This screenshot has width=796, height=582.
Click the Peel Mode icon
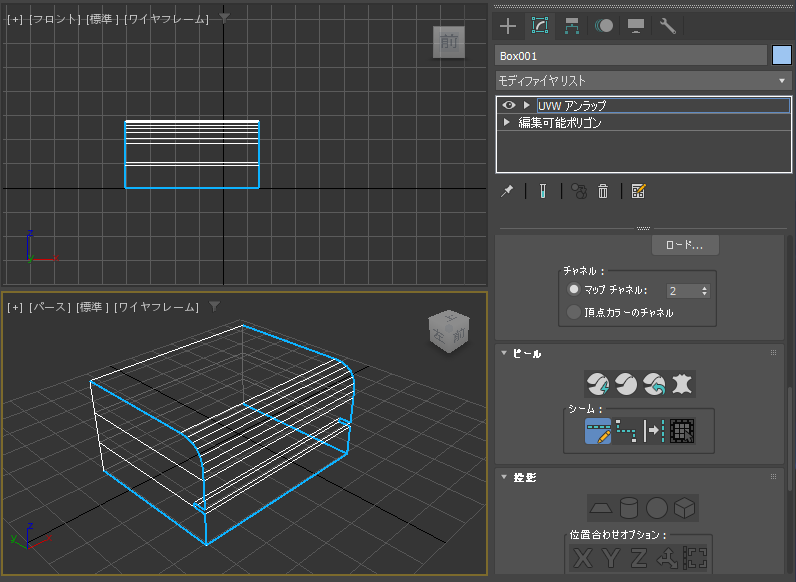(x=626, y=384)
